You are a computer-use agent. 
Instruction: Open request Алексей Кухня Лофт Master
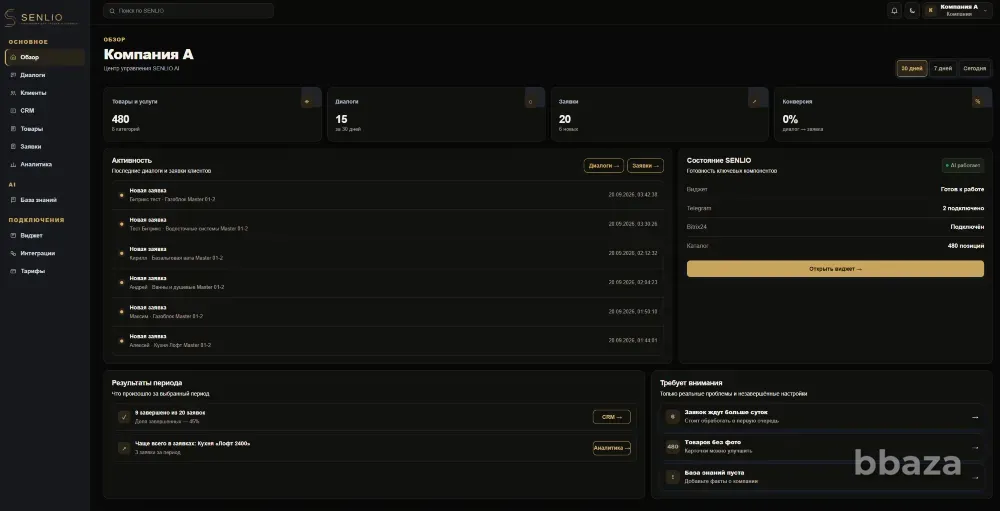click(x=388, y=341)
